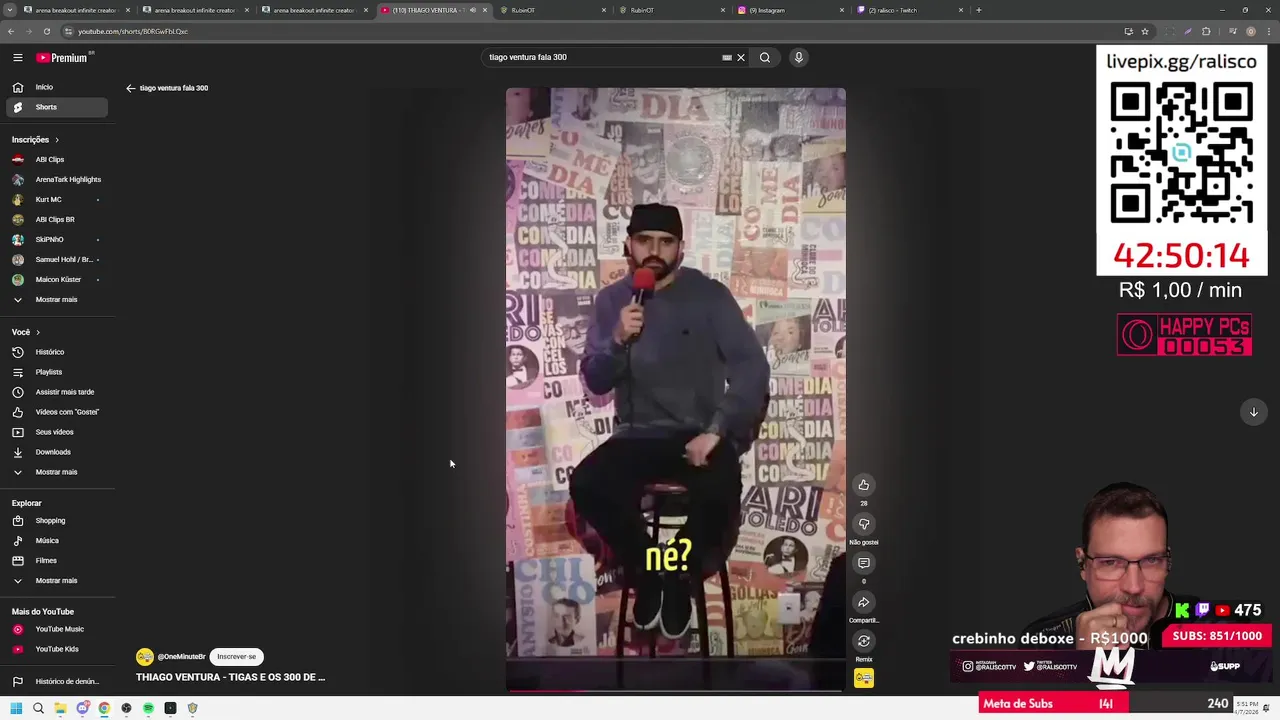Remix this short
1280x720 pixels.
(864, 641)
